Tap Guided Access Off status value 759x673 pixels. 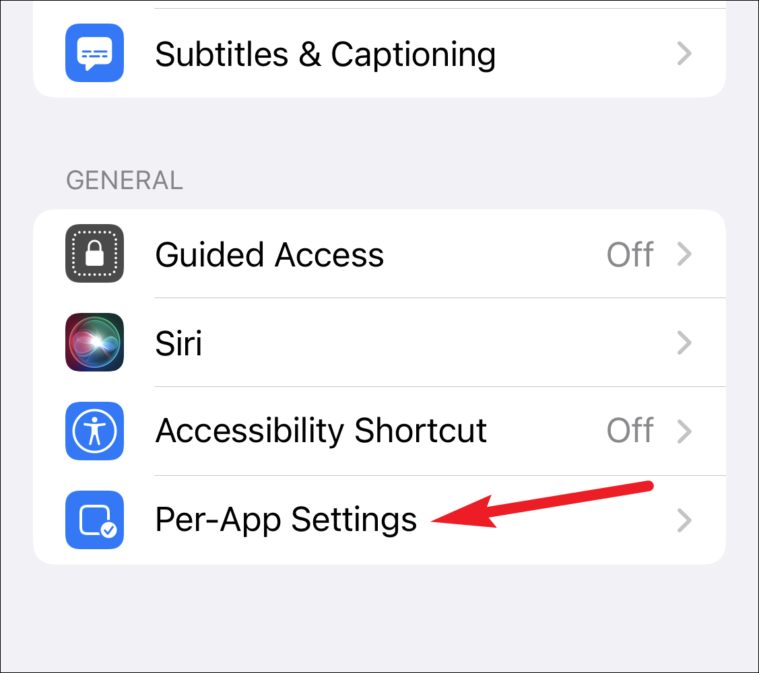pos(630,254)
